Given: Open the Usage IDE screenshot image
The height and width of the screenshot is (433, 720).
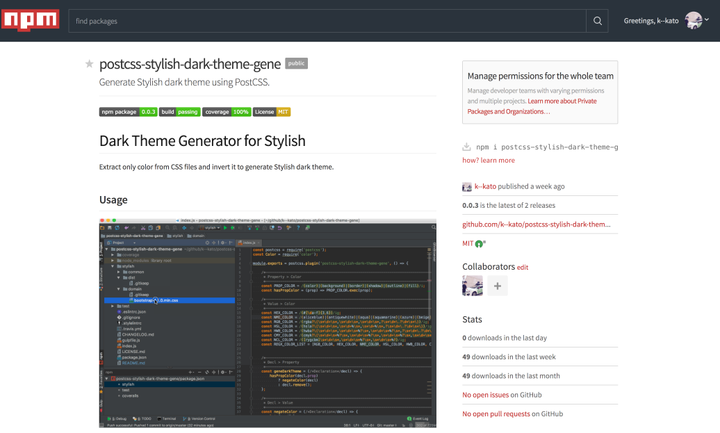Looking at the screenshot, I should pos(267,322).
